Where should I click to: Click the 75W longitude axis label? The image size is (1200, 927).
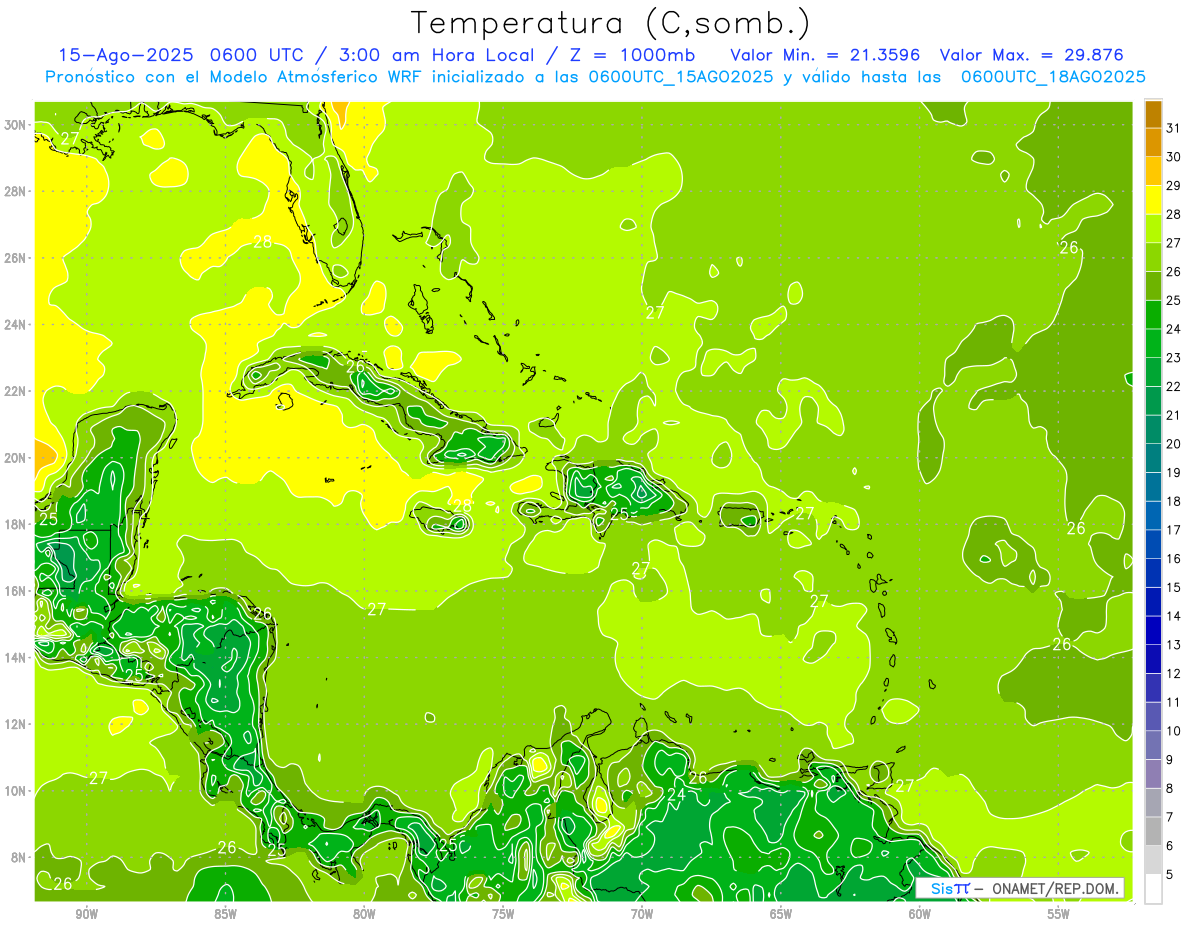coord(503,914)
